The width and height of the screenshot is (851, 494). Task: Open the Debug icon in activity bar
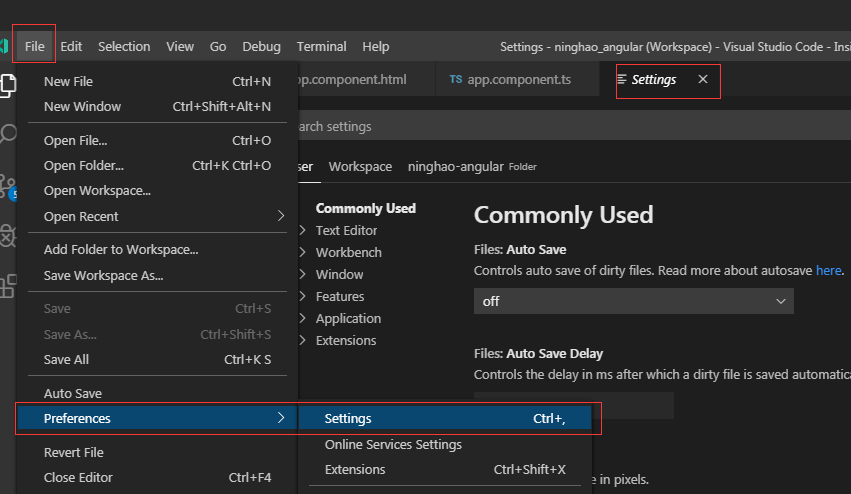tap(8, 236)
